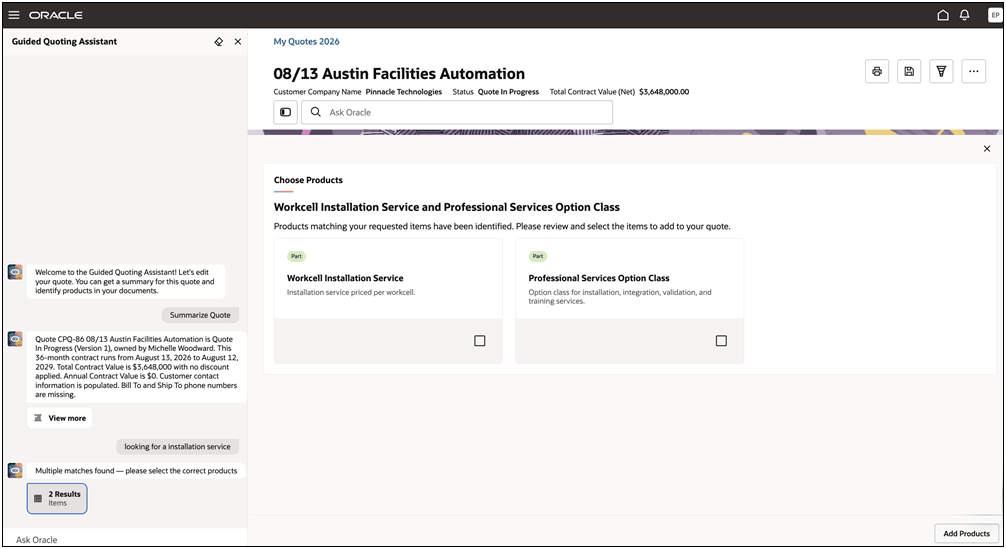Screen dimensions: 1006x549
Task: Clear chat with eraser icon in assistant panel
Action: coord(219,42)
